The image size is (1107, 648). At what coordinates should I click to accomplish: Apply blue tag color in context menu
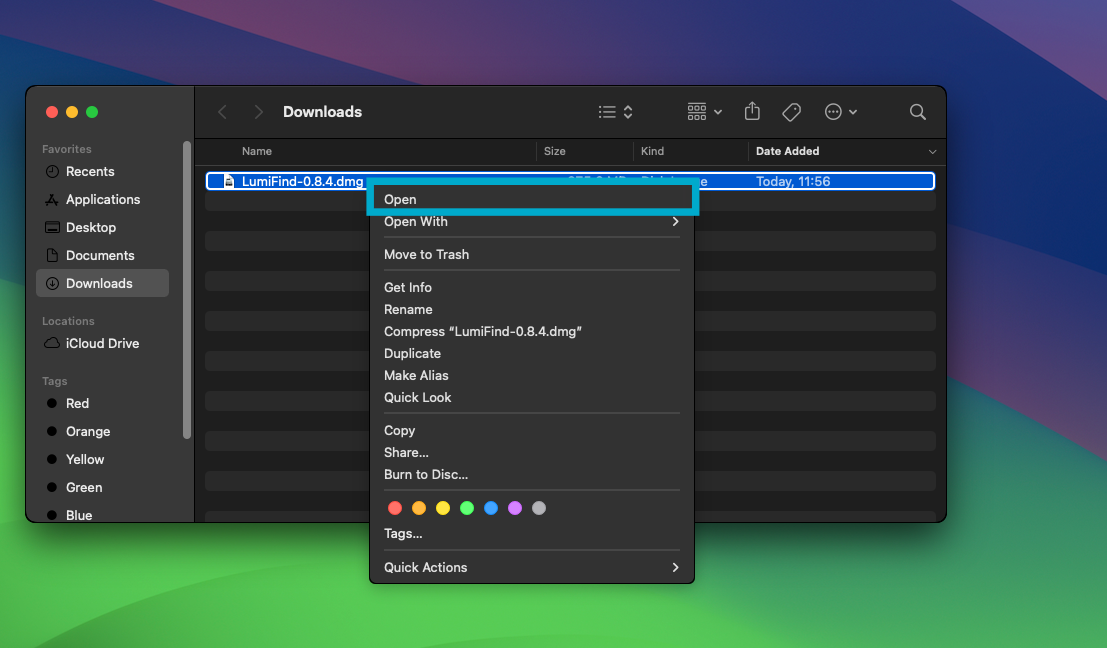coord(491,508)
